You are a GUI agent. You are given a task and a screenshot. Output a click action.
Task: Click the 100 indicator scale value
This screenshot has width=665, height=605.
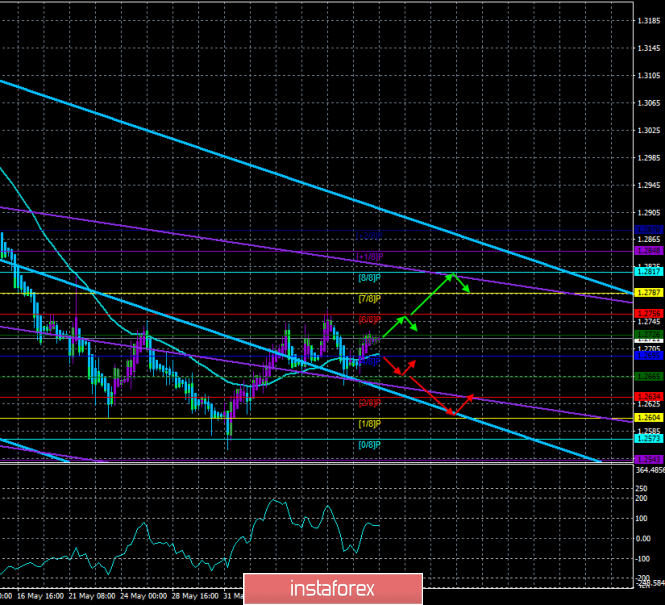pyautogui.click(x=642, y=519)
